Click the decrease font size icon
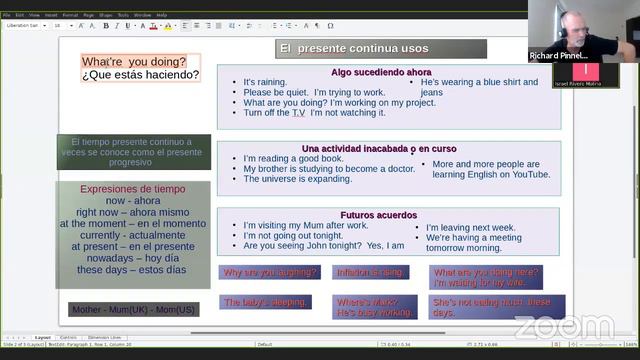This screenshot has height=360, width=640. tap(92, 26)
